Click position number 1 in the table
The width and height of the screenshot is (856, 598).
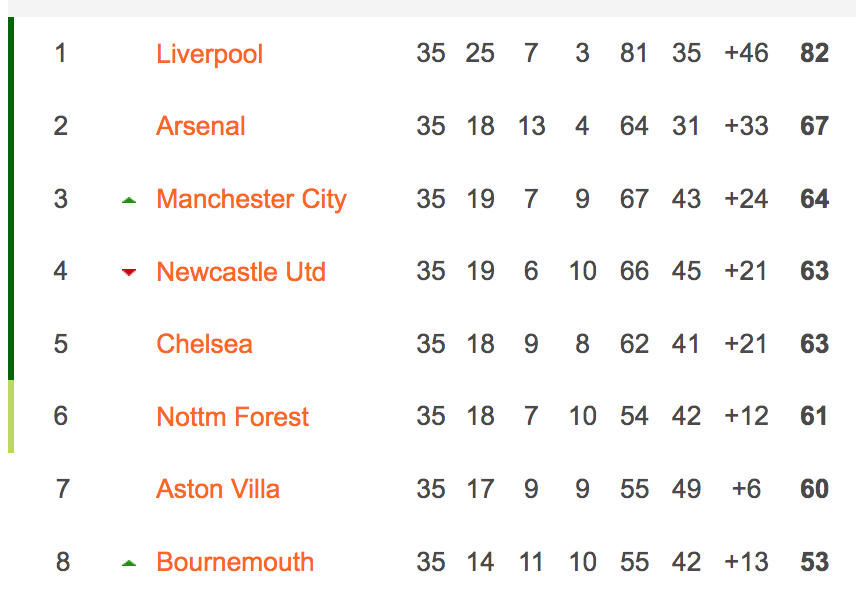61,54
